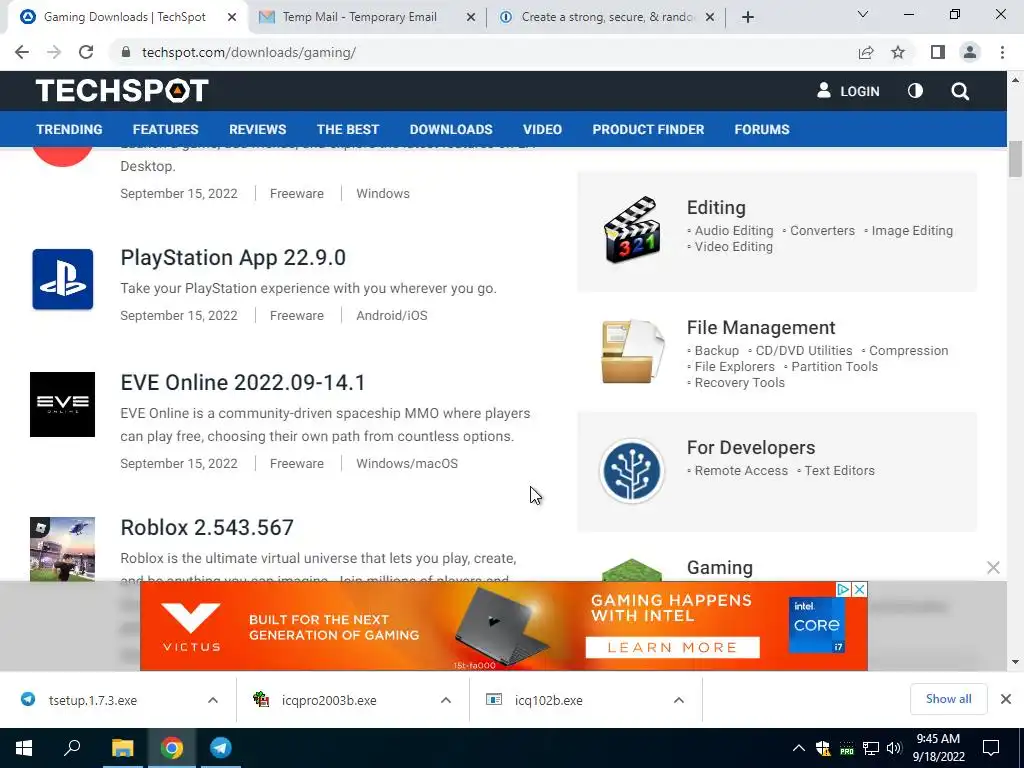Image resolution: width=1024 pixels, height=768 pixels.
Task: Click the scrollbar down arrow
Action: pos(1015,662)
